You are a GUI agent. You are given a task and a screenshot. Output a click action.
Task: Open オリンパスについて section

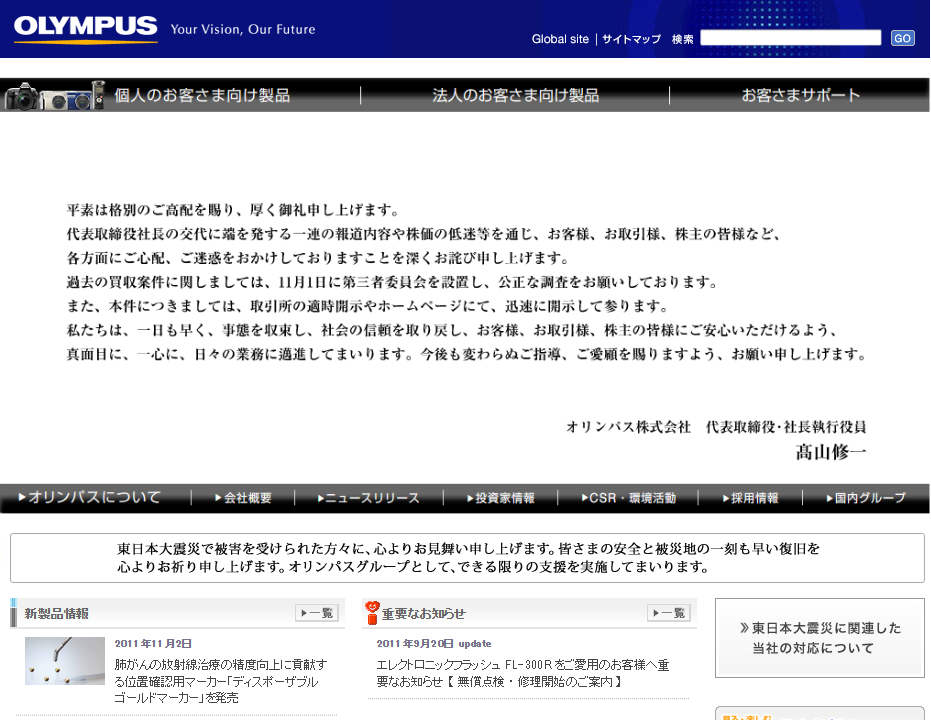[x=90, y=497]
